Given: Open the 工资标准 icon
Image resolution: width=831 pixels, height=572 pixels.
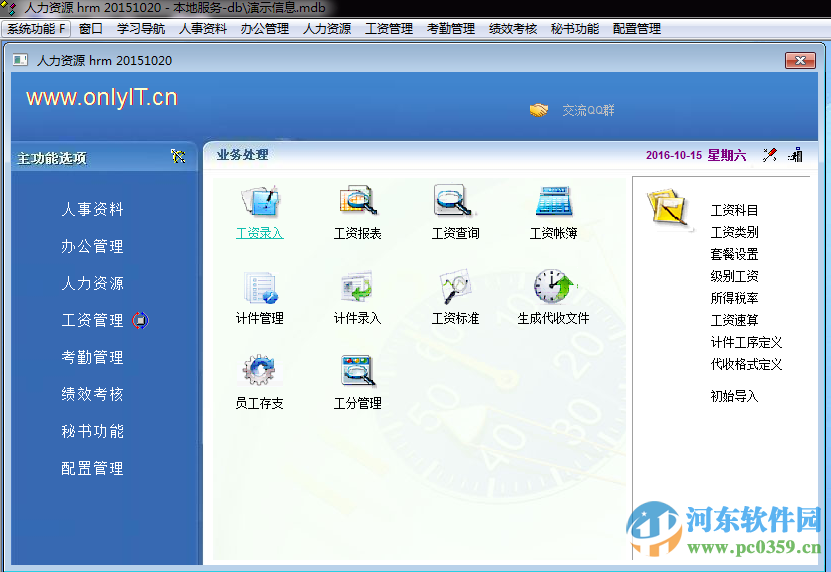Looking at the screenshot, I should point(455,286).
